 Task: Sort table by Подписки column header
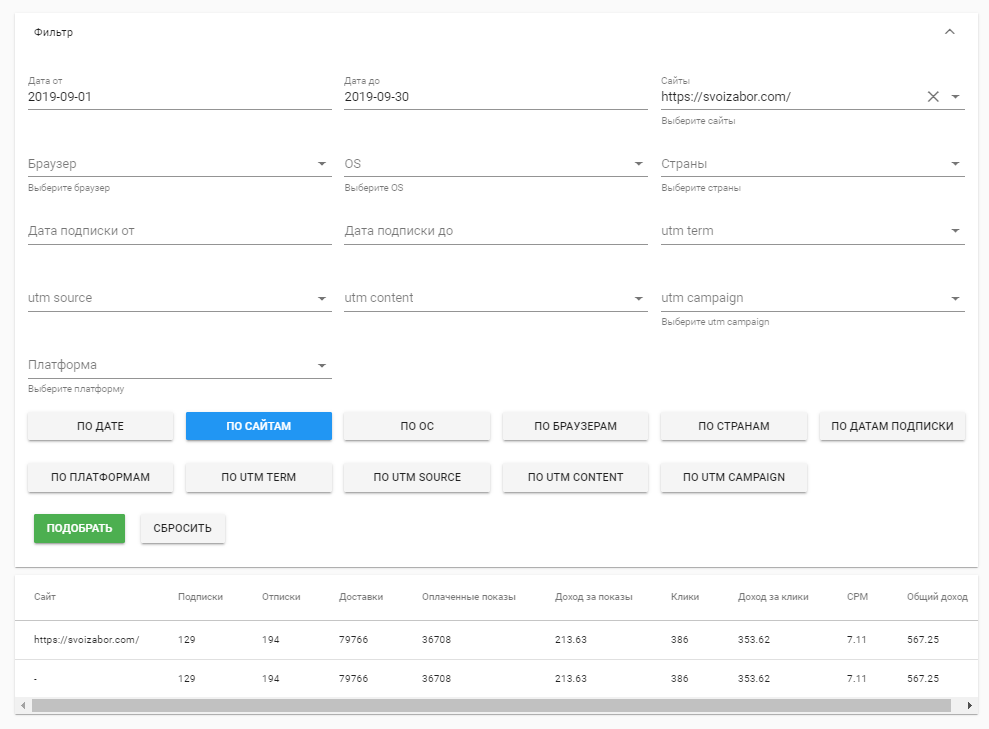point(200,597)
